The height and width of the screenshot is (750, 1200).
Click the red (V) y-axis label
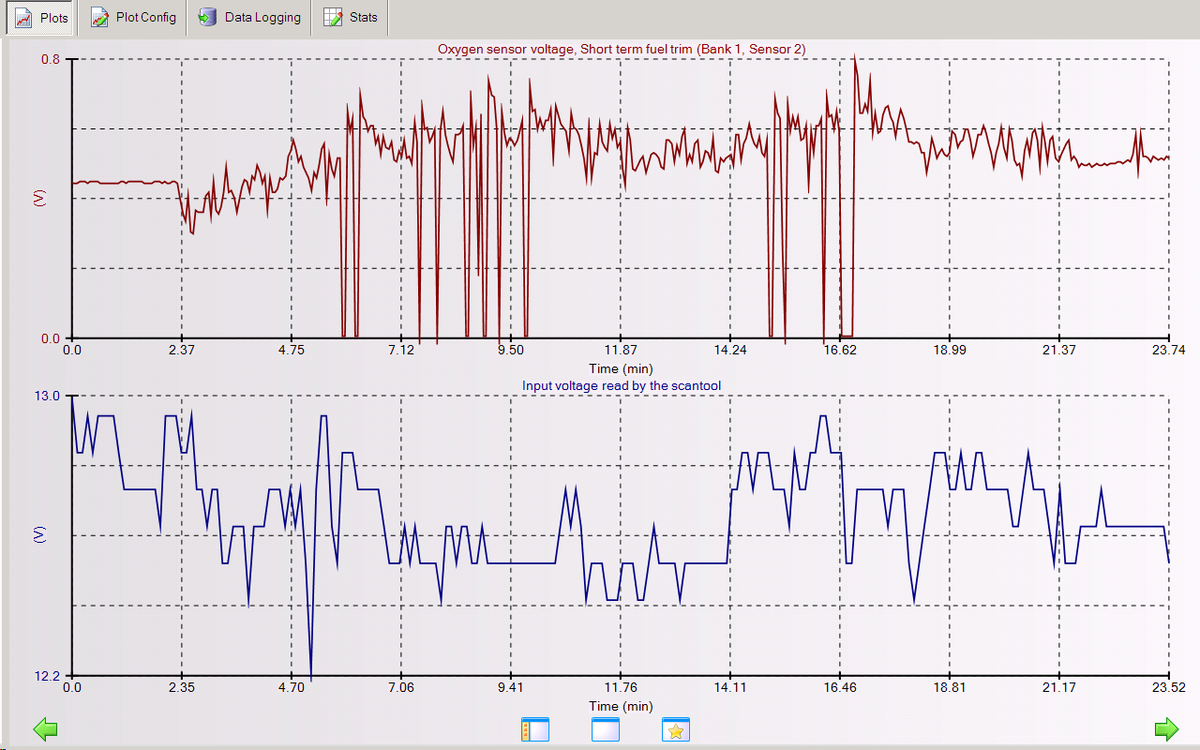pyautogui.click(x=40, y=198)
